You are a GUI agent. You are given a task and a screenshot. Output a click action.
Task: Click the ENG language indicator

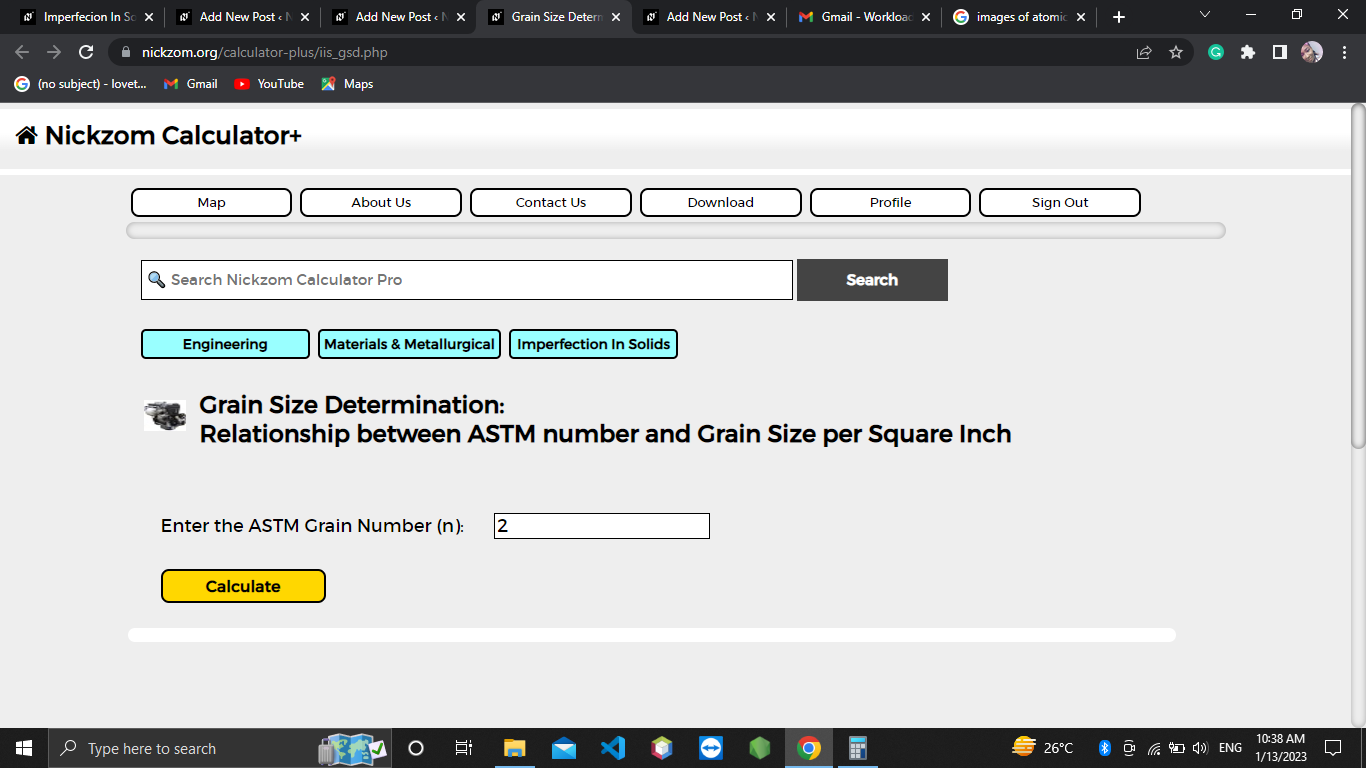point(1230,748)
